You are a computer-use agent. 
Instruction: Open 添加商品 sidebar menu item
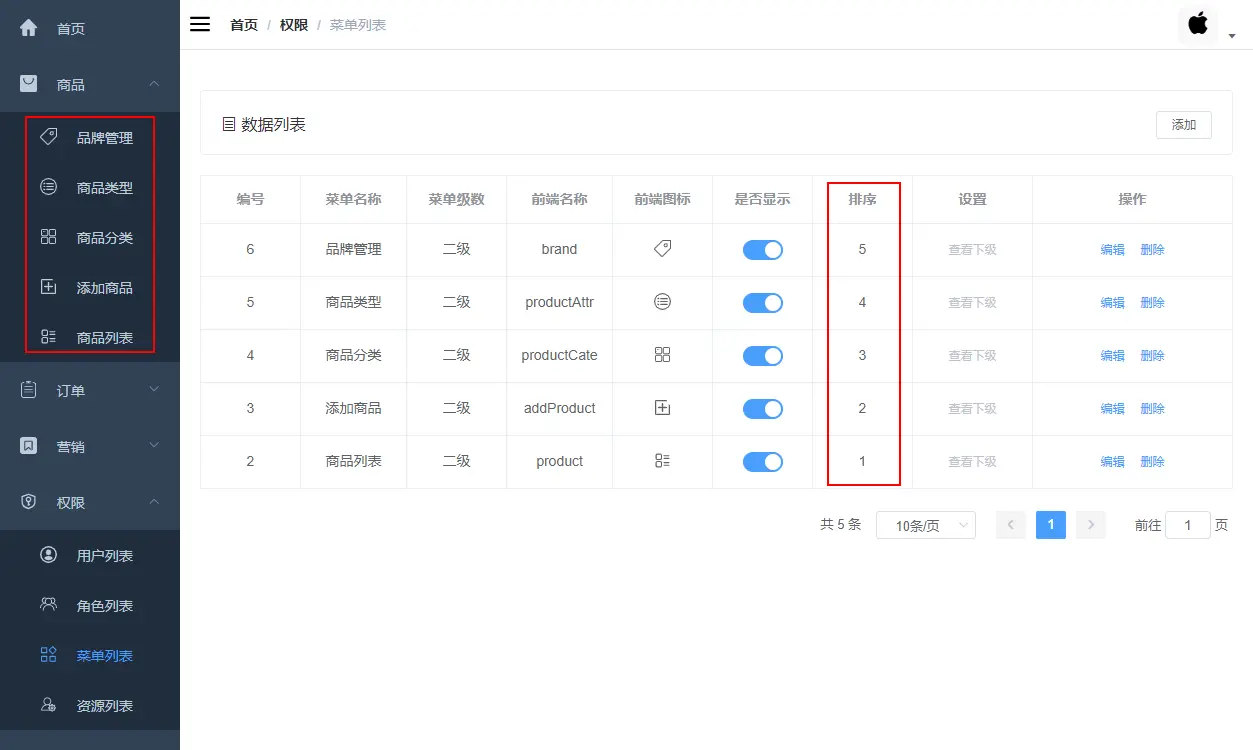90,287
